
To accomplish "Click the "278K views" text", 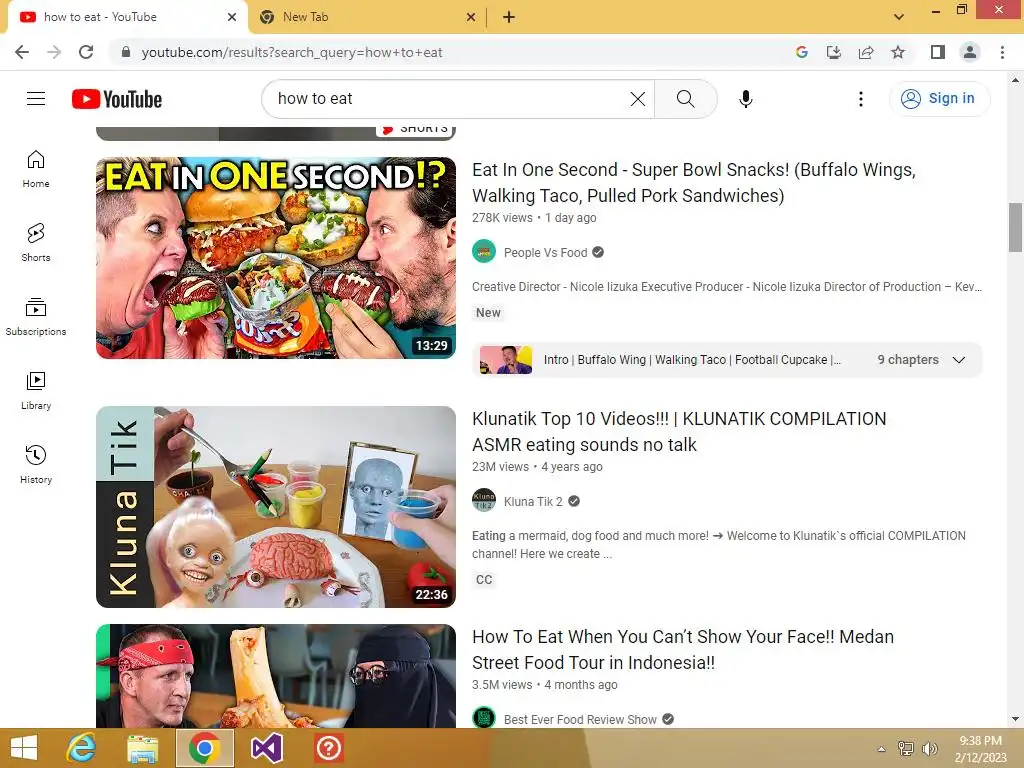I will point(502,218).
